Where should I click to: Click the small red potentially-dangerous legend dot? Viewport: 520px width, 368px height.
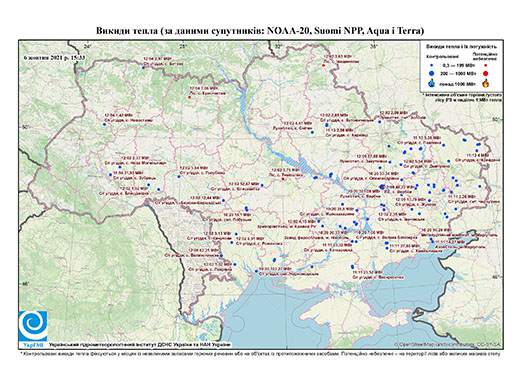coord(485,66)
